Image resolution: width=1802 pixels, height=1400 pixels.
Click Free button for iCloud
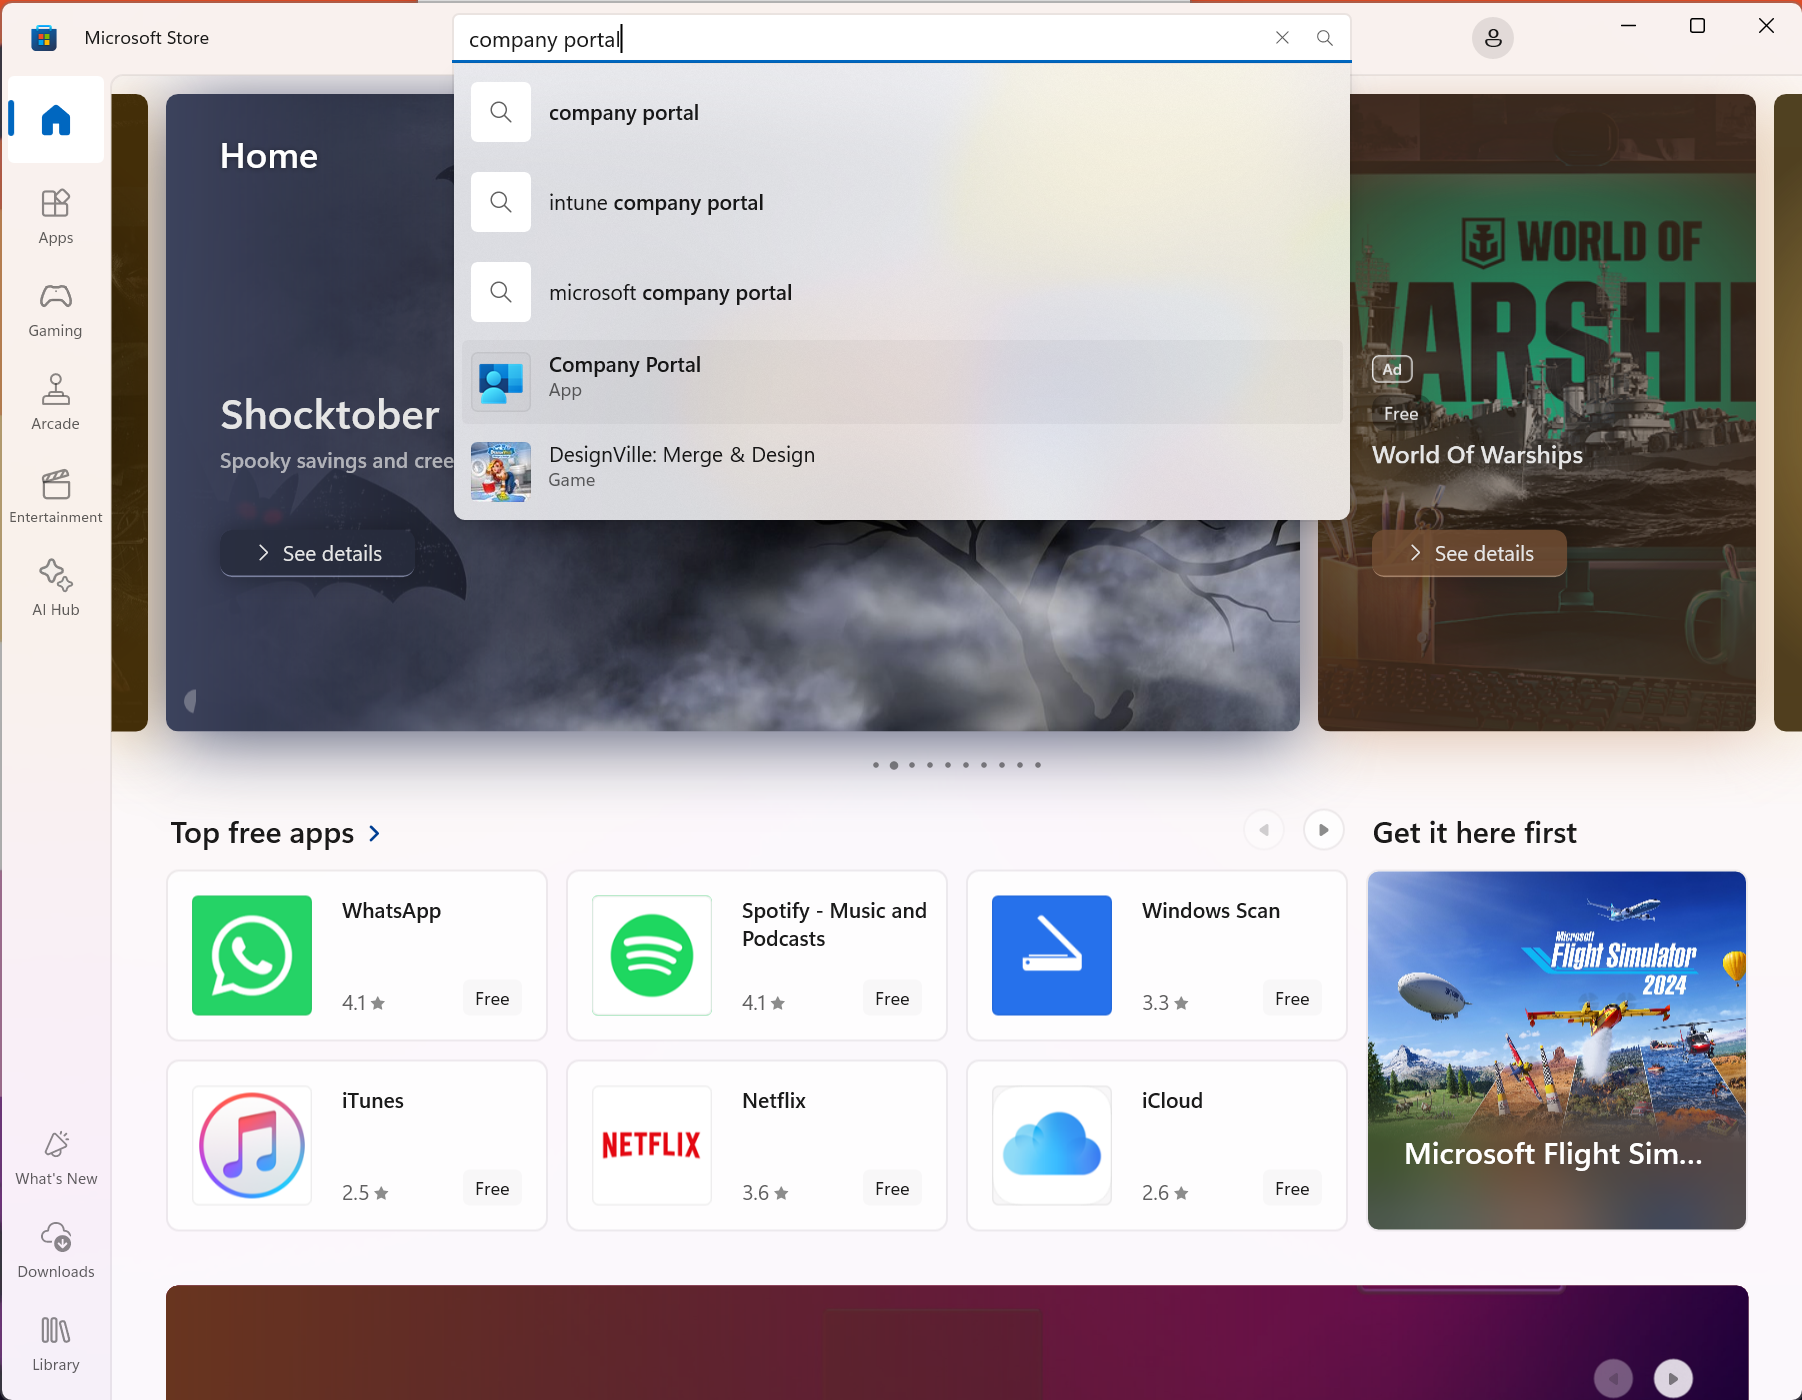[x=1292, y=1188]
